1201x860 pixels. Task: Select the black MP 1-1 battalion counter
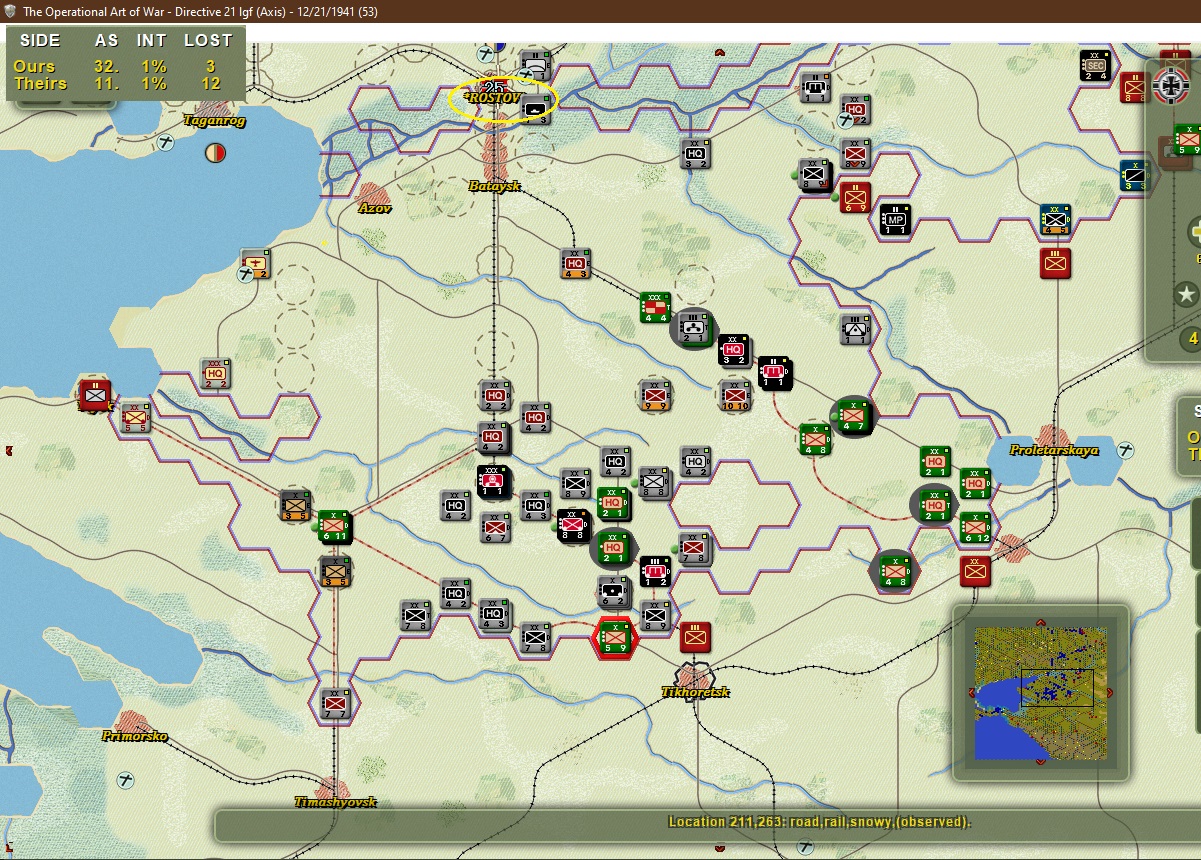(894, 218)
